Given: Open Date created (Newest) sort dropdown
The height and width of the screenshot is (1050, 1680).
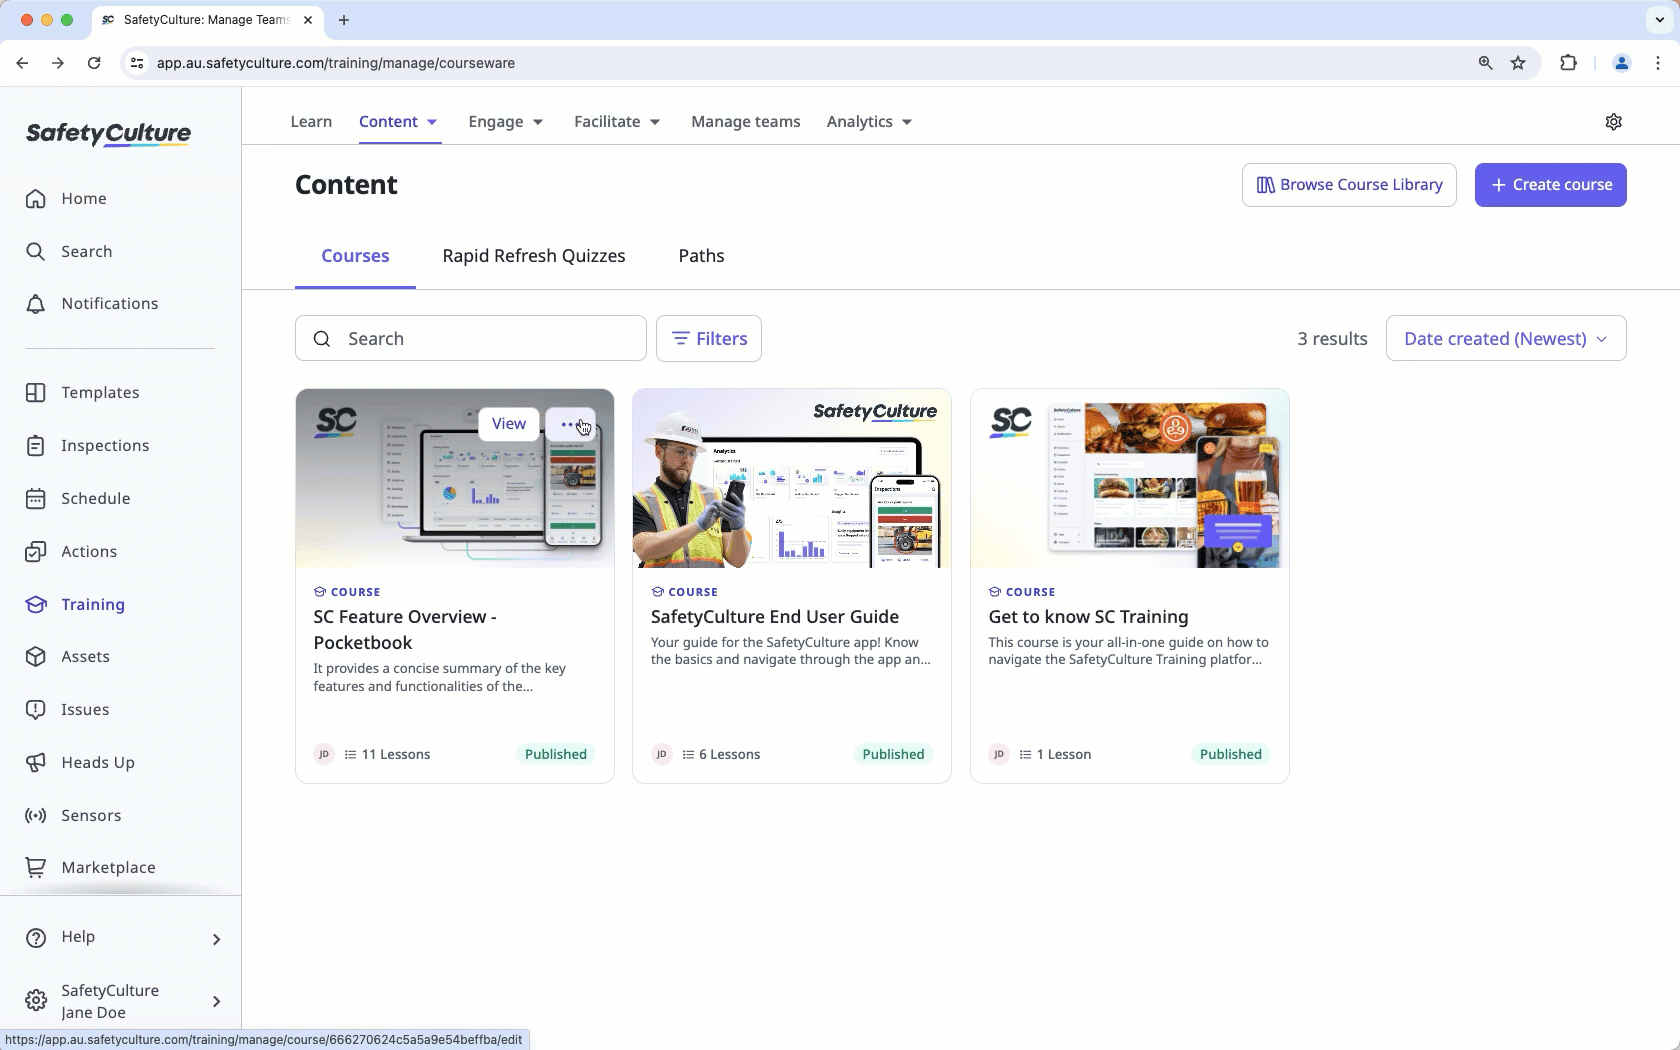Looking at the screenshot, I should click(x=1506, y=339).
